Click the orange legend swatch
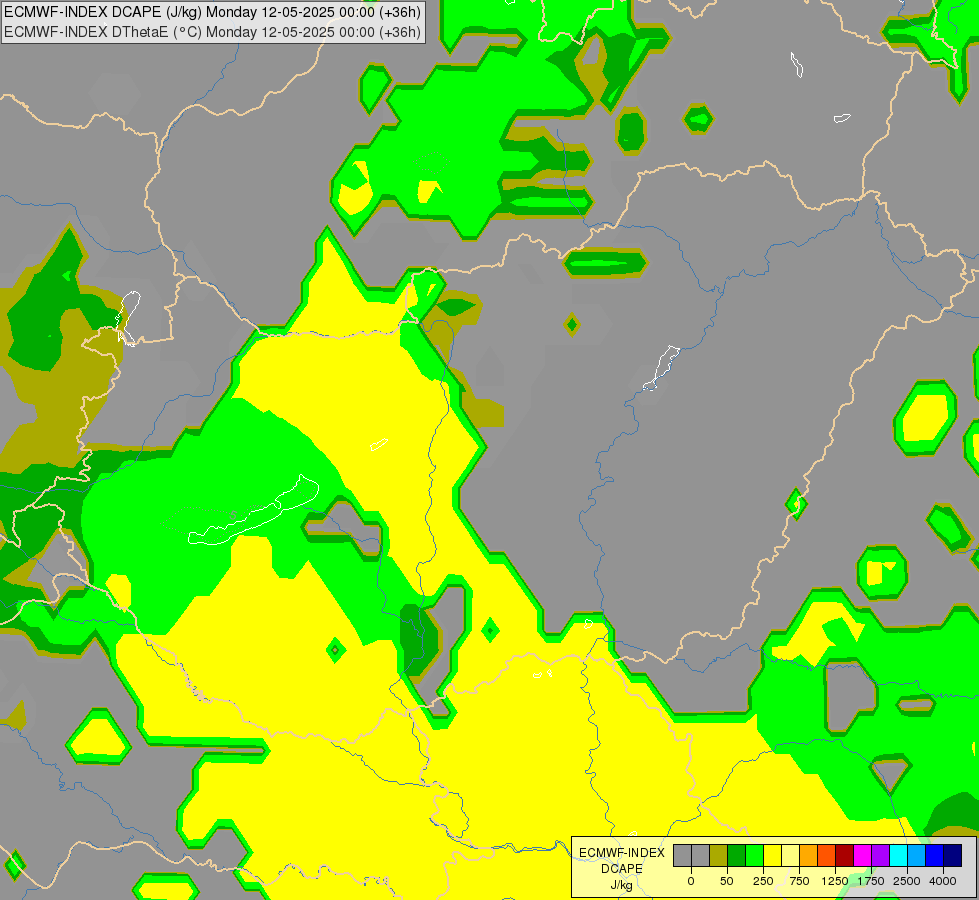979x900 pixels. (809, 855)
